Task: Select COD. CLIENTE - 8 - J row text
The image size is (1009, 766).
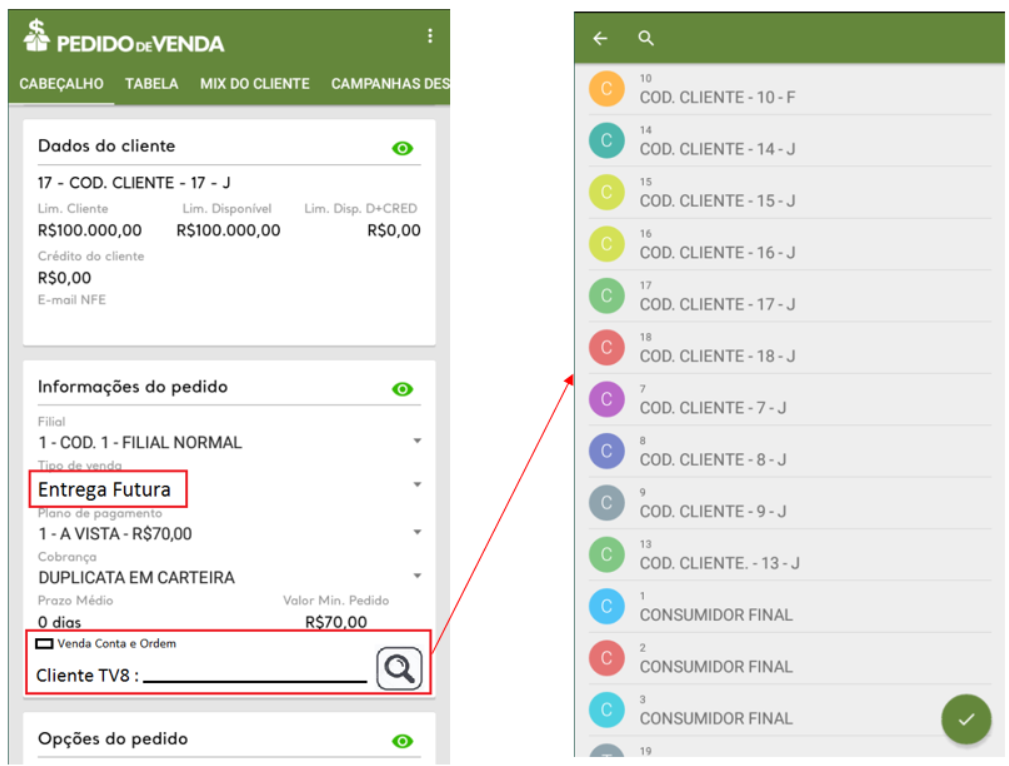Action: (712, 460)
